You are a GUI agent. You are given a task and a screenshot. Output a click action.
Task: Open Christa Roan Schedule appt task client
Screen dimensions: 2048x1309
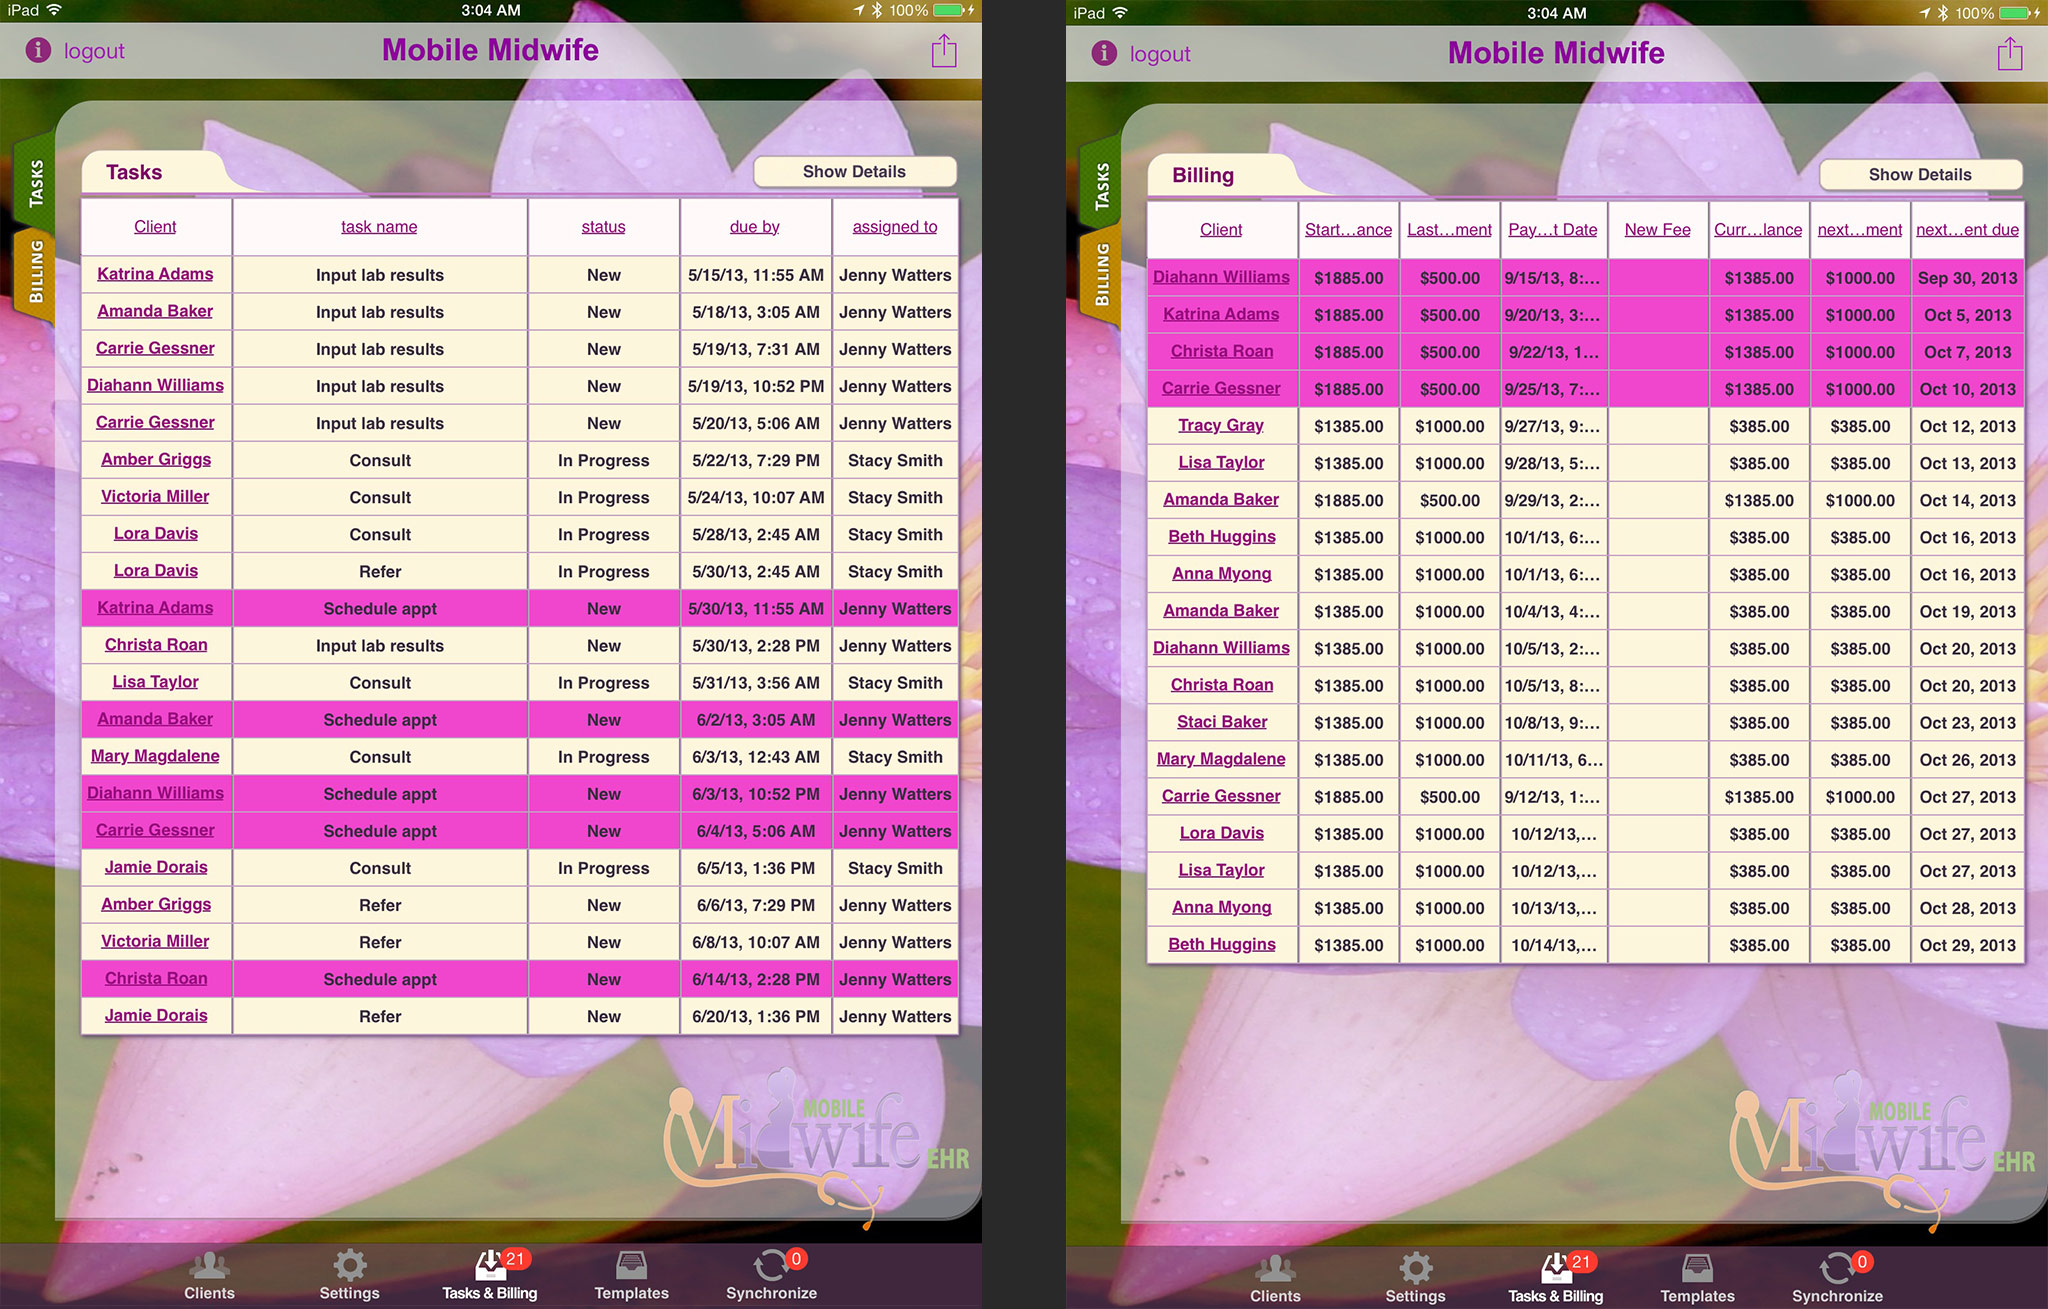[x=156, y=978]
